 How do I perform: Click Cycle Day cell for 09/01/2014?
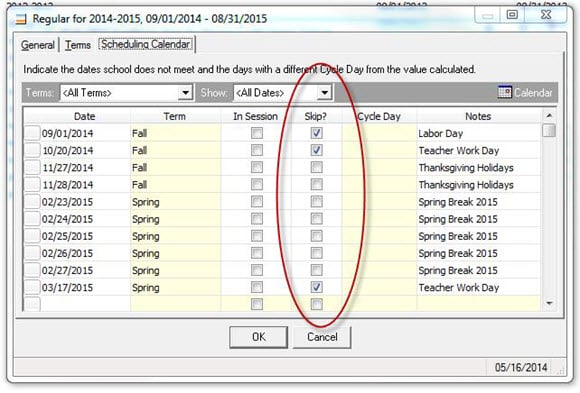379,133
